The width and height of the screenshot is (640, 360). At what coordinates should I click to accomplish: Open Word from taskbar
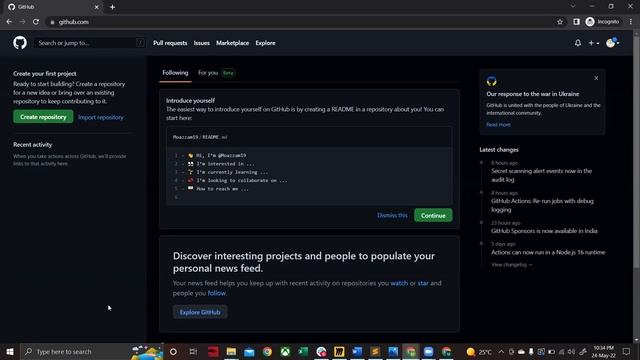pyautogui.click(x=357, y=351)
